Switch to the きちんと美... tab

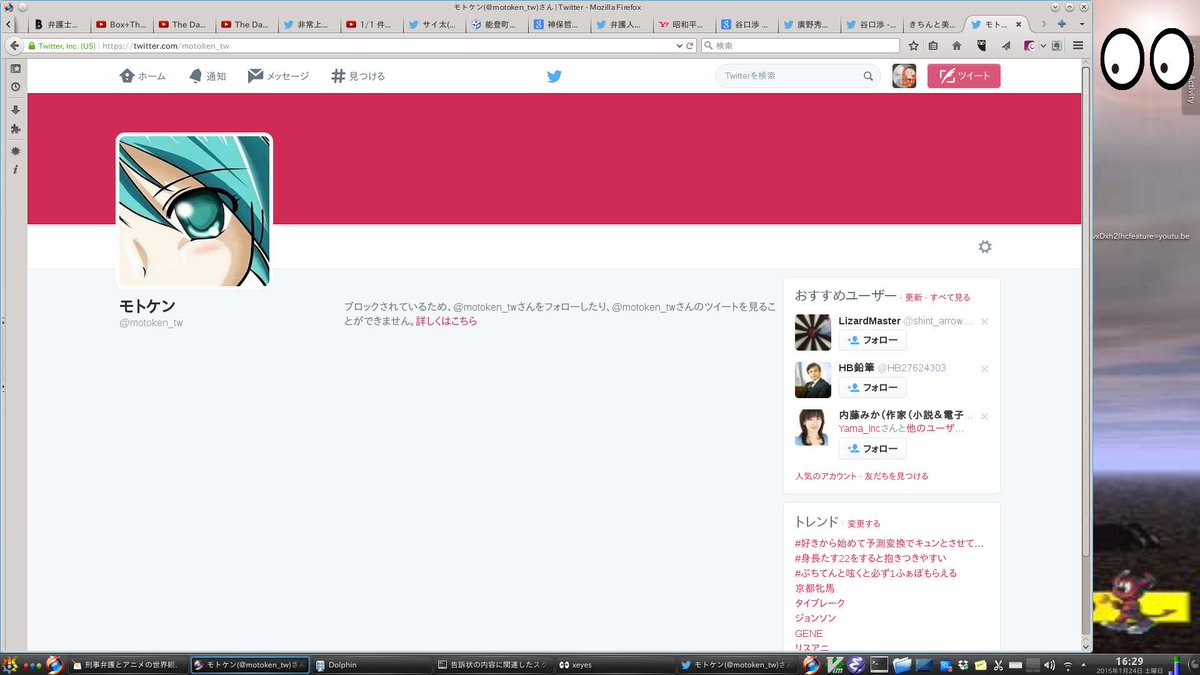click(x=933, y=23)
